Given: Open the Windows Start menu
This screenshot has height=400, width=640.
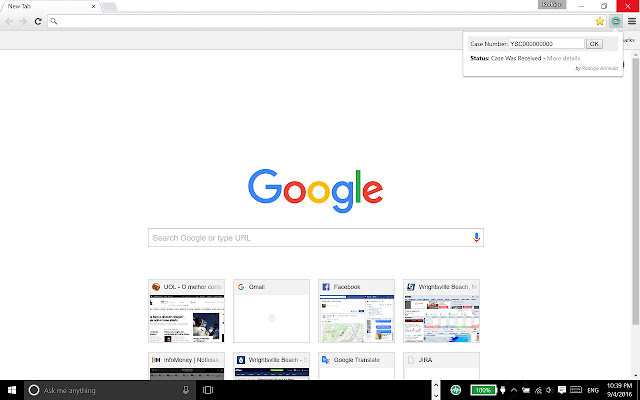Looking at the screenshot, I should (12, 390).
